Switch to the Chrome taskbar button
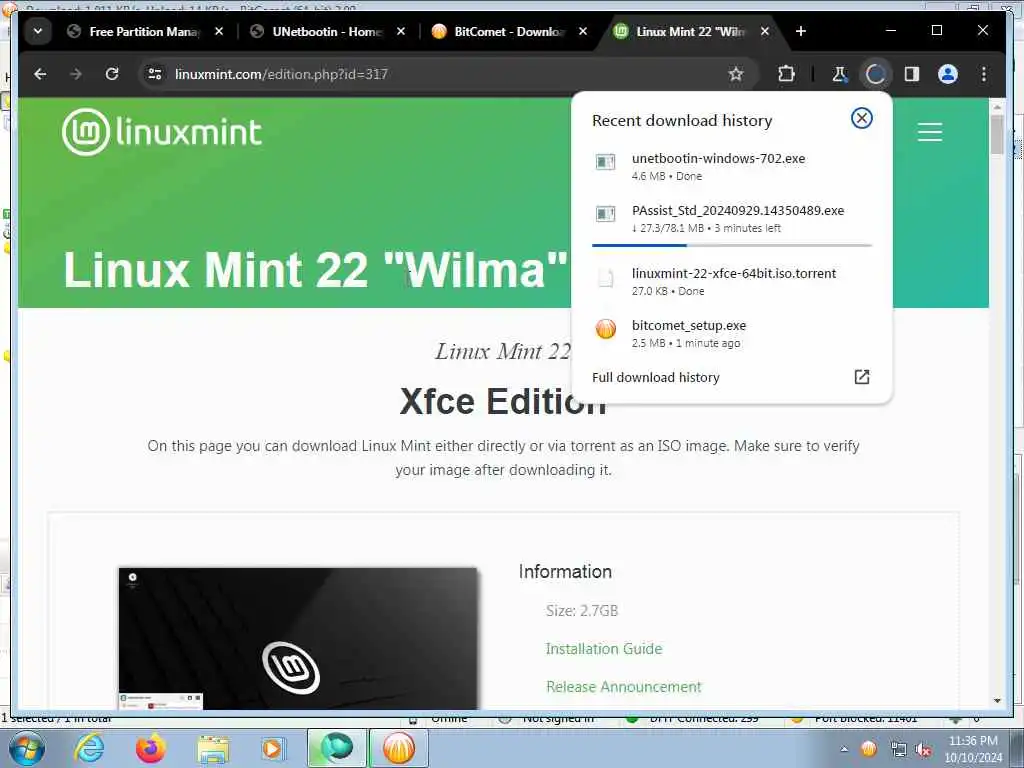 pos(337,748)
